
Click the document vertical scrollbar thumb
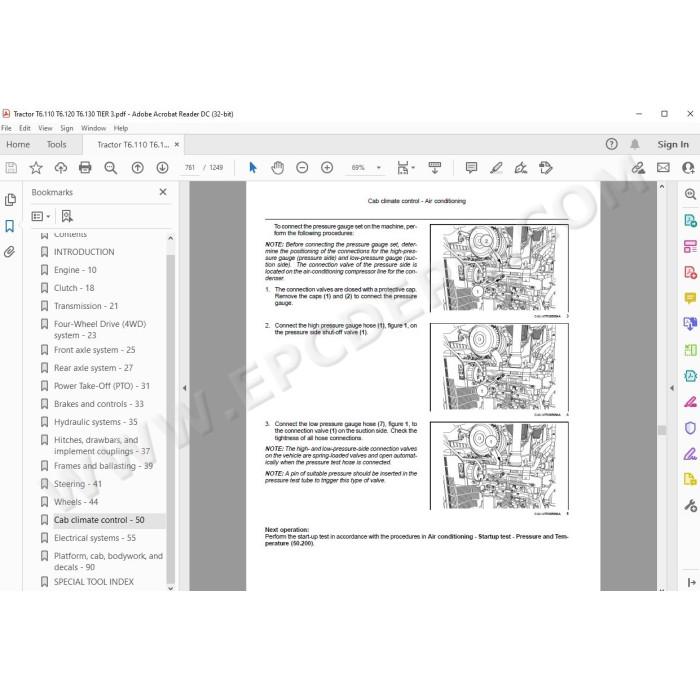(662, 430)
